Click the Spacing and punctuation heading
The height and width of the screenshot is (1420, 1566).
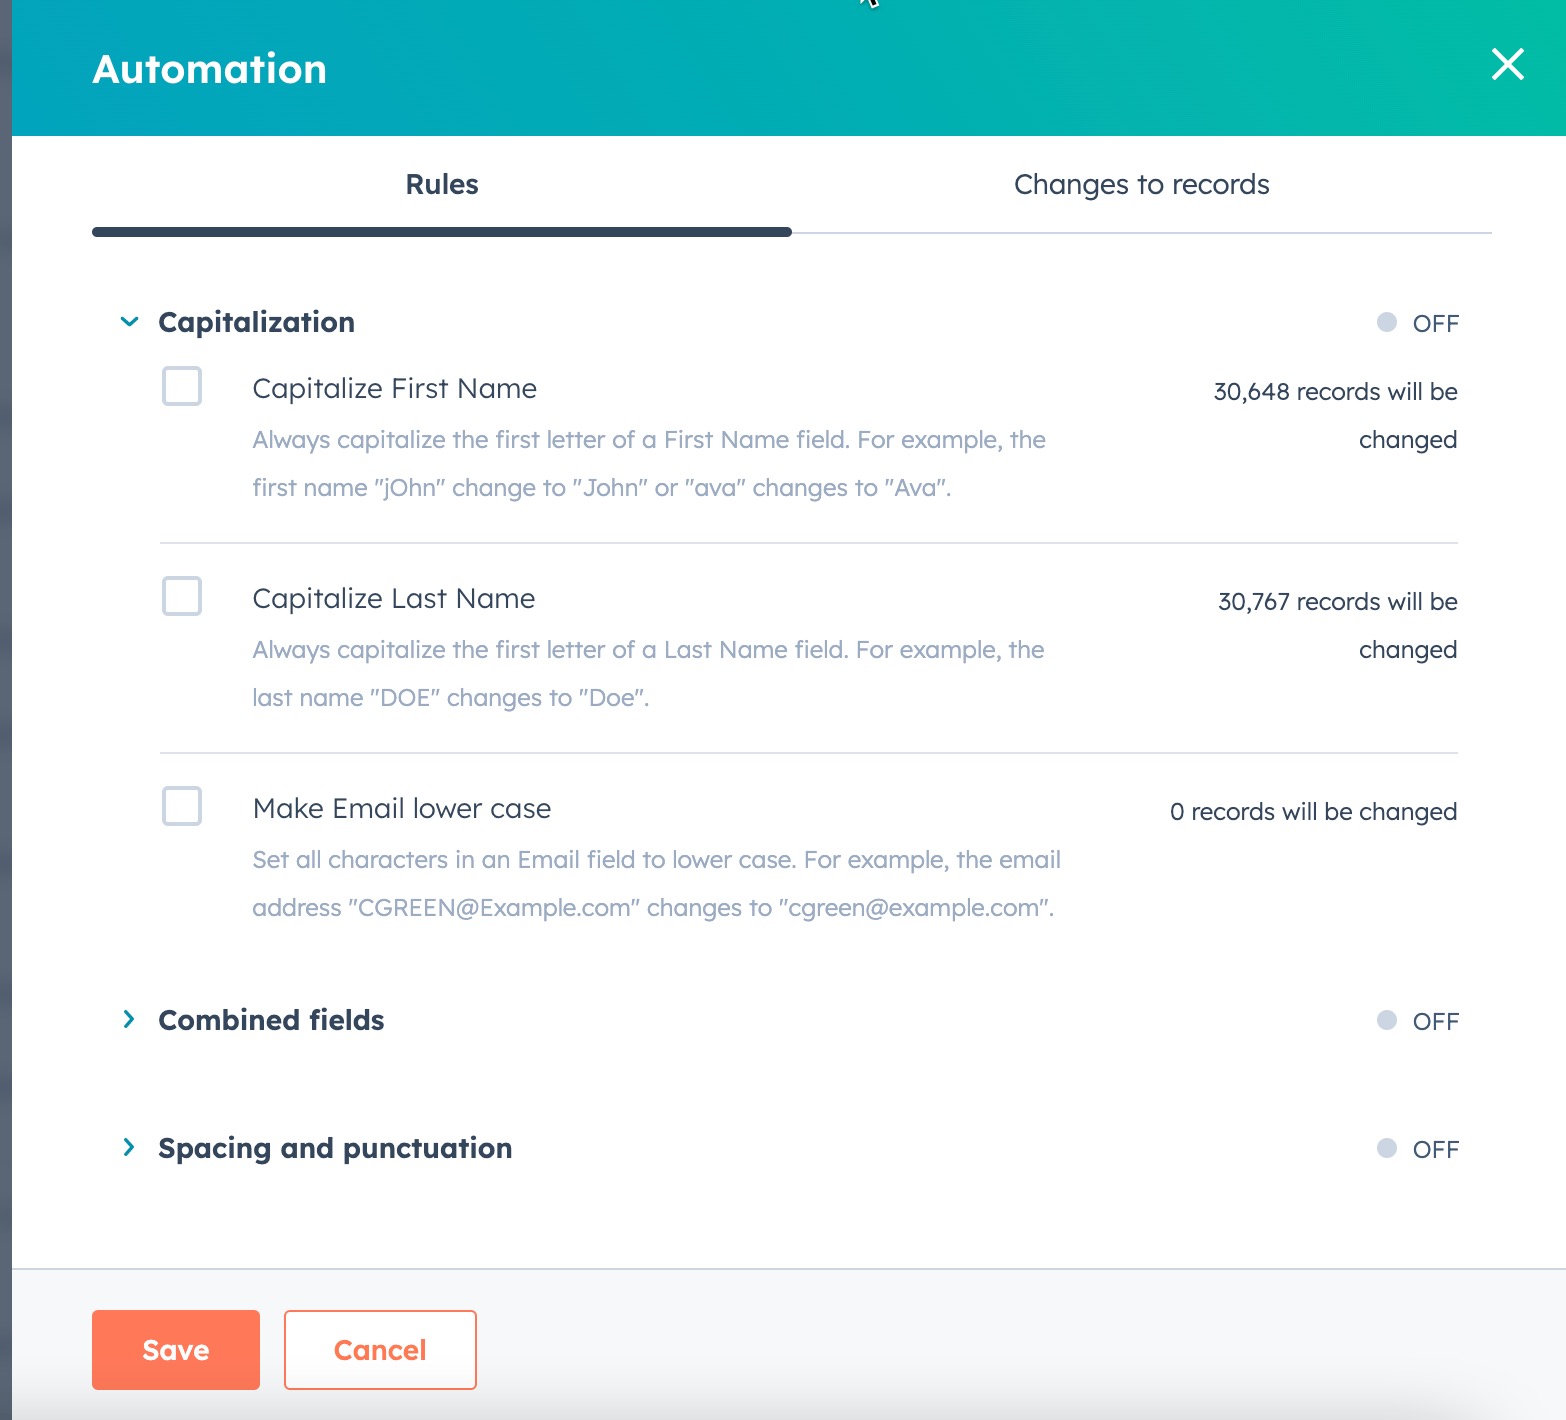click(x=335, y=1148)
